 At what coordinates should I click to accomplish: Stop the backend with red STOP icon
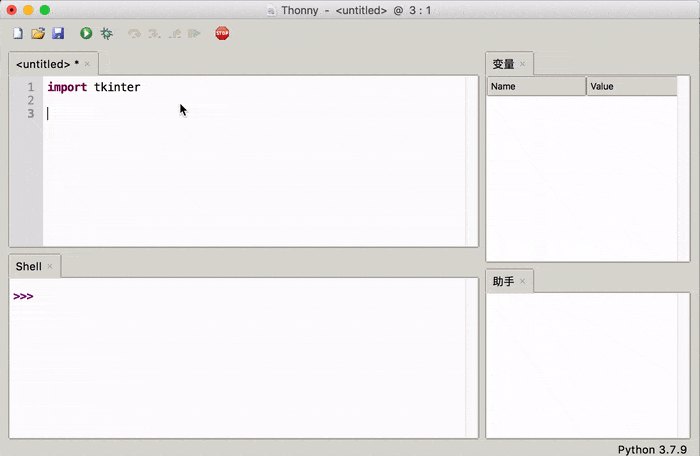(222, 34)
